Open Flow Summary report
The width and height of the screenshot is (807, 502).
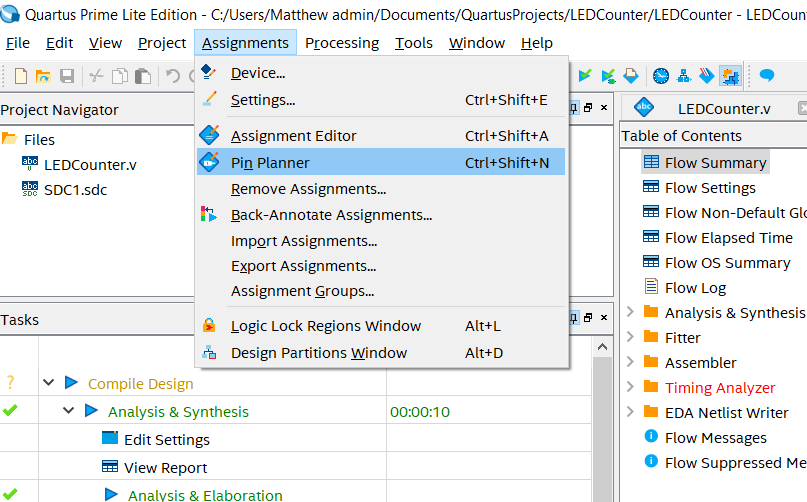(715, 163)
